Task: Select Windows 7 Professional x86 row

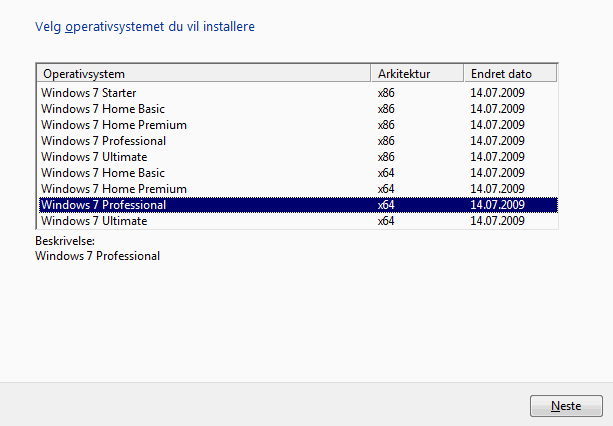Action: [x=298, y=141]
